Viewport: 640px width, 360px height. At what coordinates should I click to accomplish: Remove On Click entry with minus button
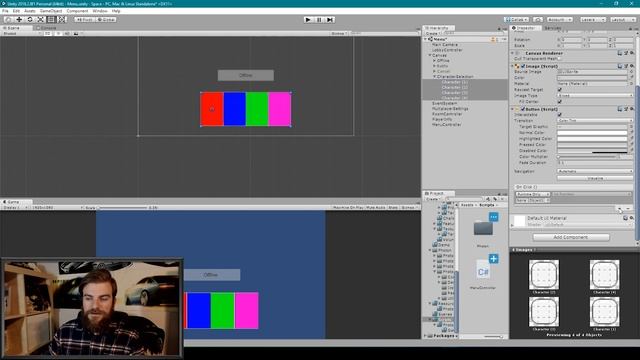(x=628, y=209)
